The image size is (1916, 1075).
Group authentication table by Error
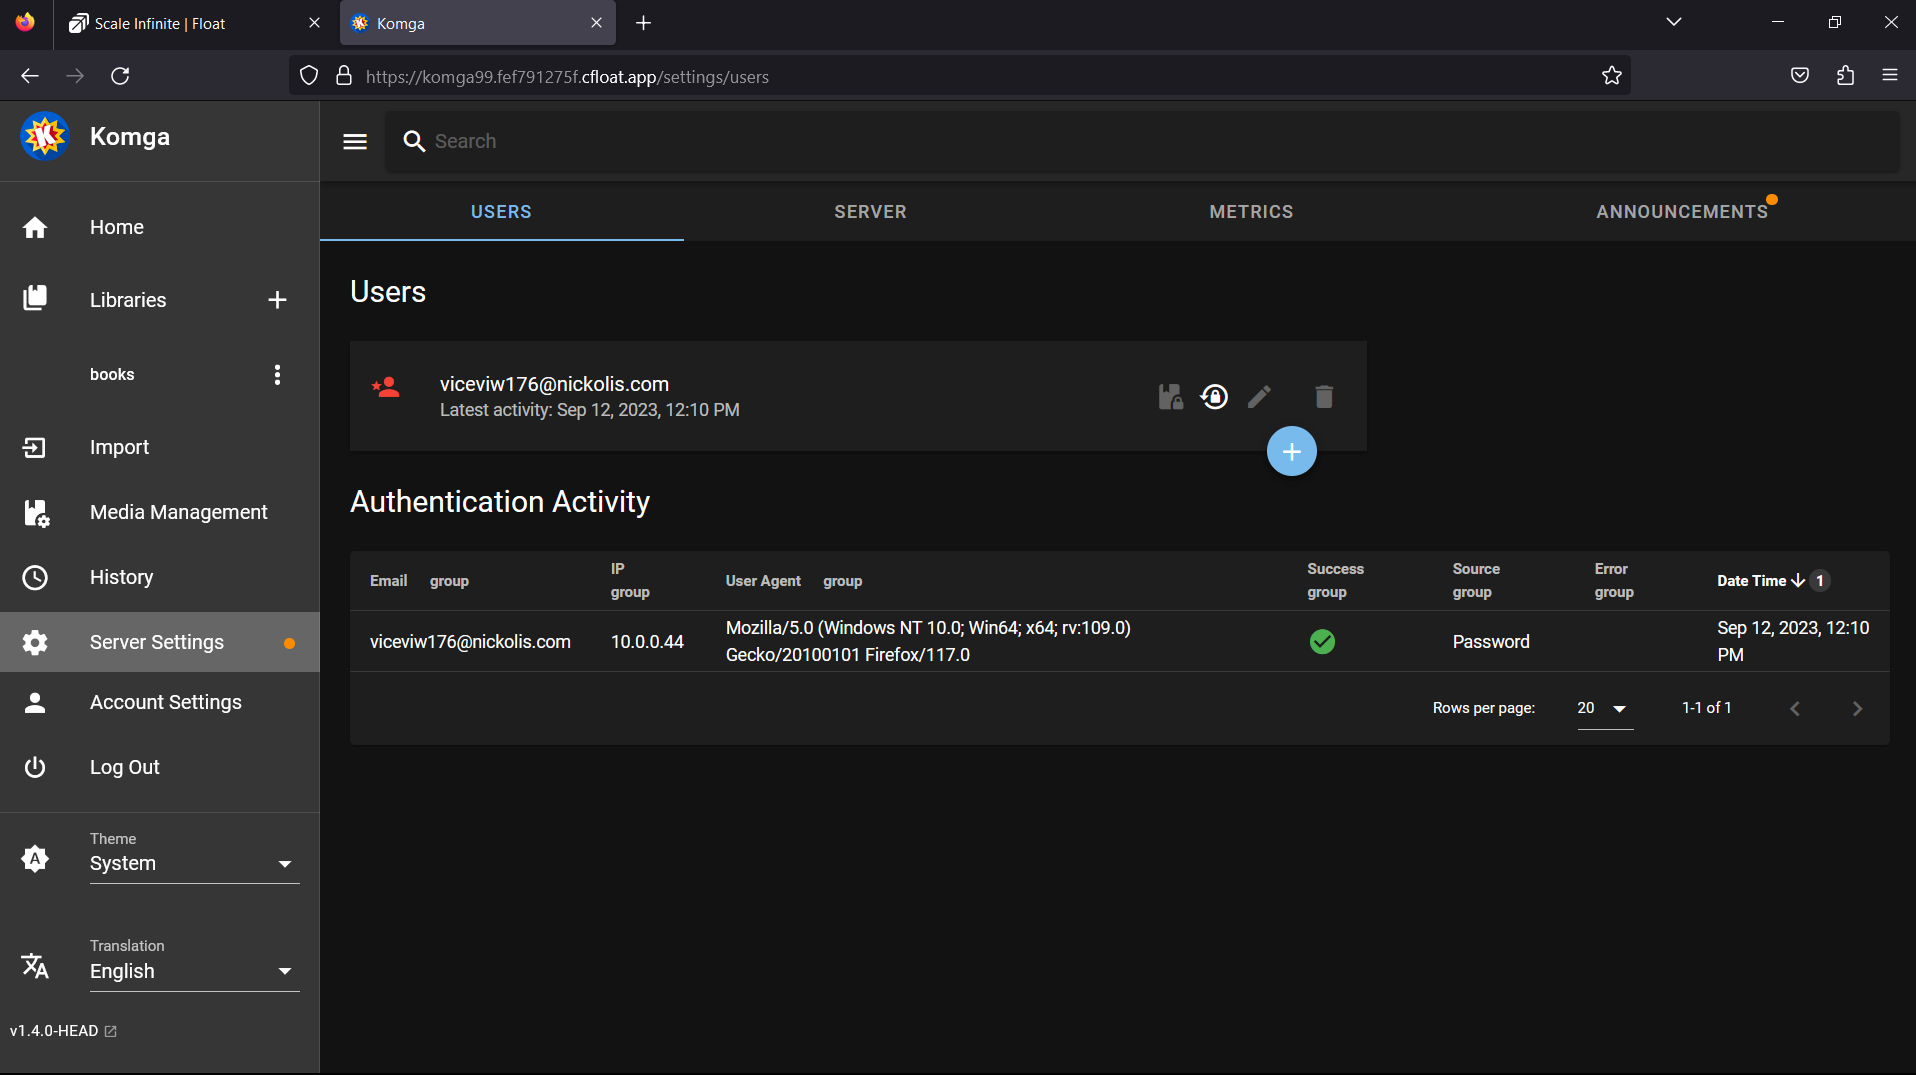point(1614,592)
